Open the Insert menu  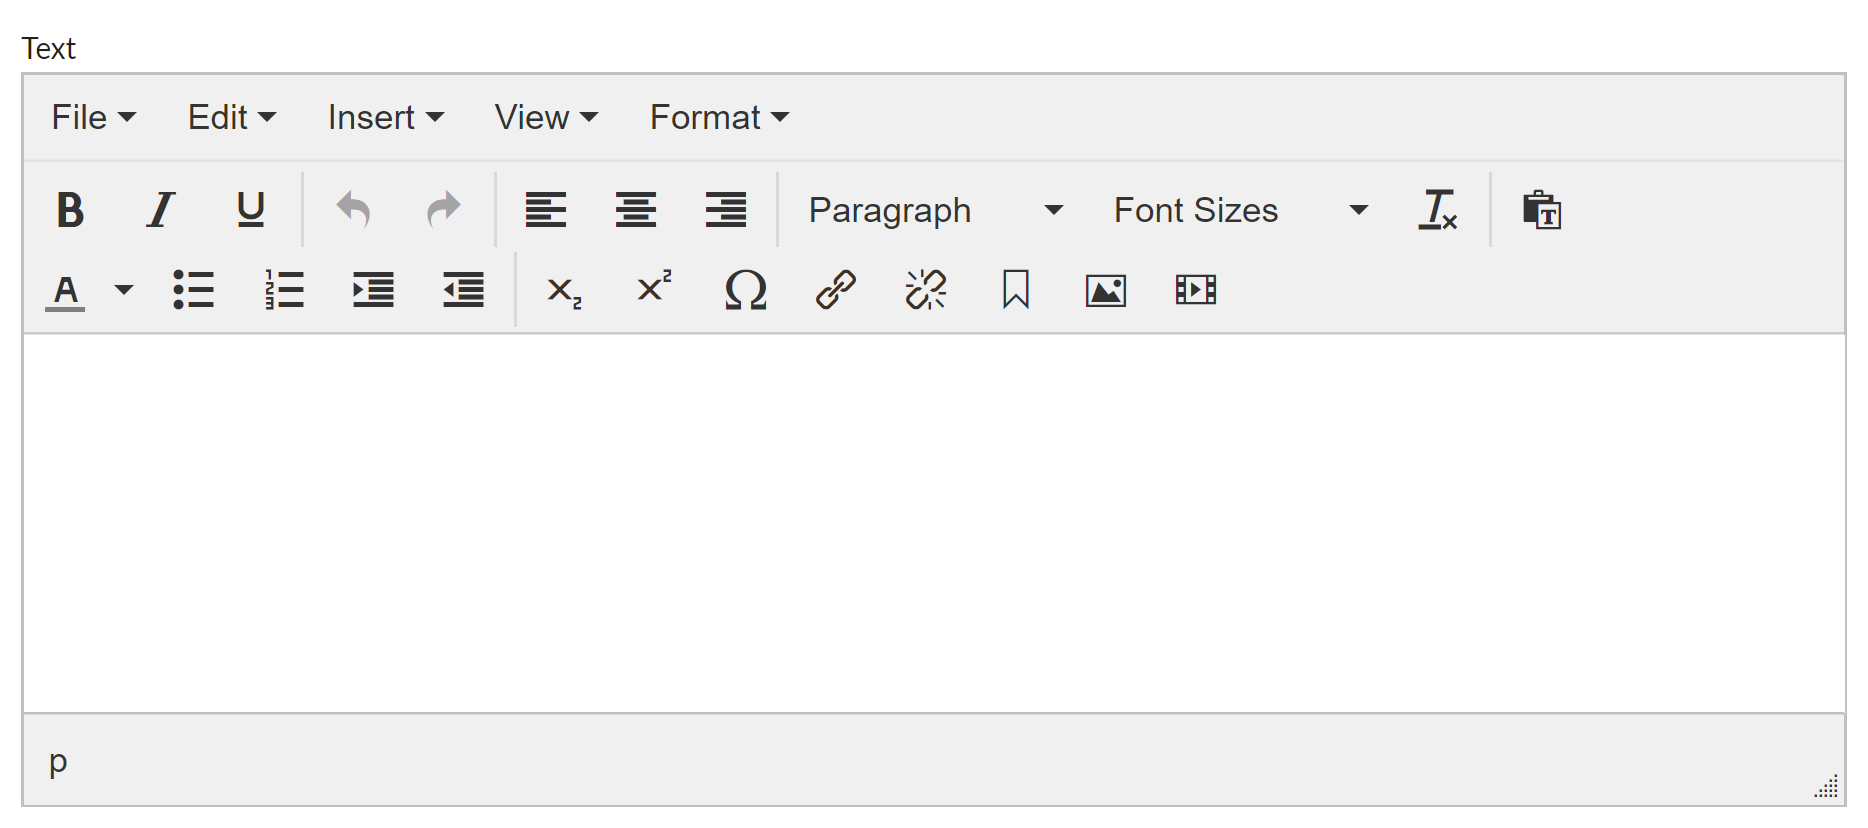tap(385, 117)
